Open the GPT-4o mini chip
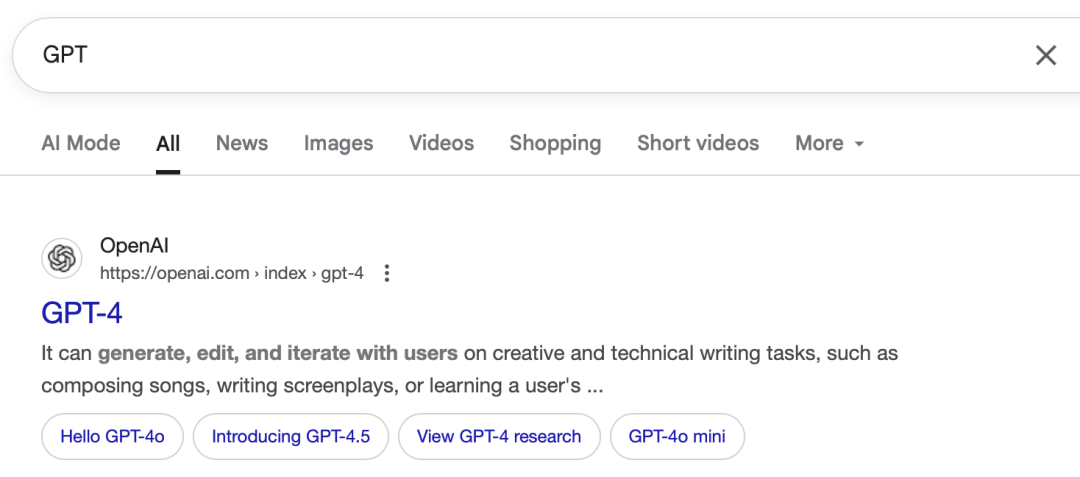The image size is (1080, 477). point(677,436)
